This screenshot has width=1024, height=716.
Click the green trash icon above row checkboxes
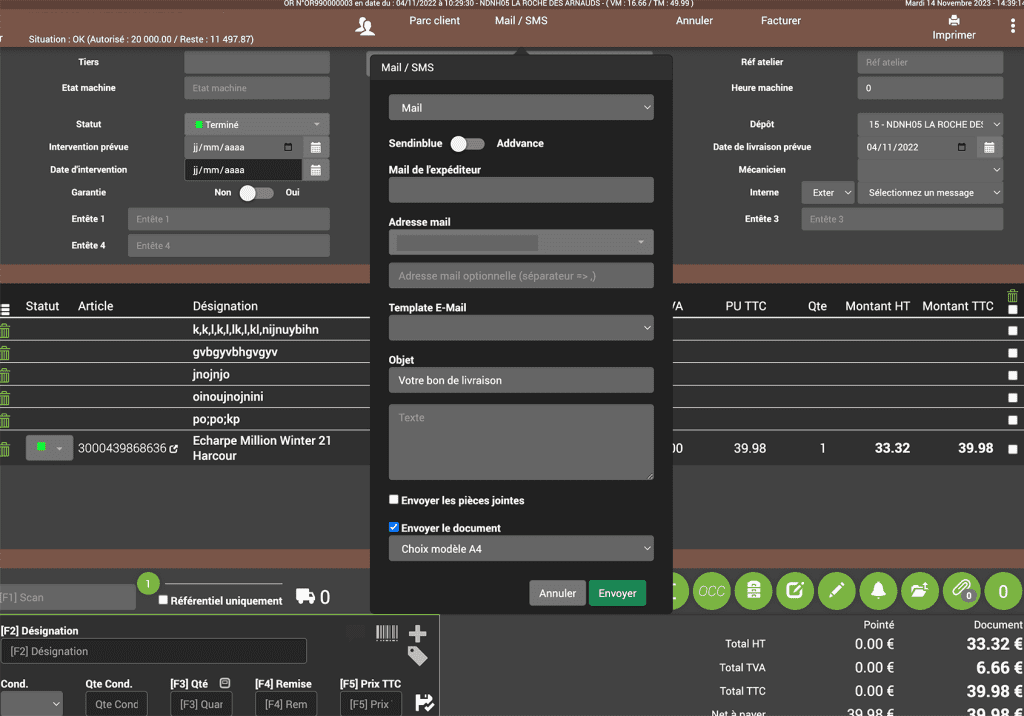coord(1012,295)
